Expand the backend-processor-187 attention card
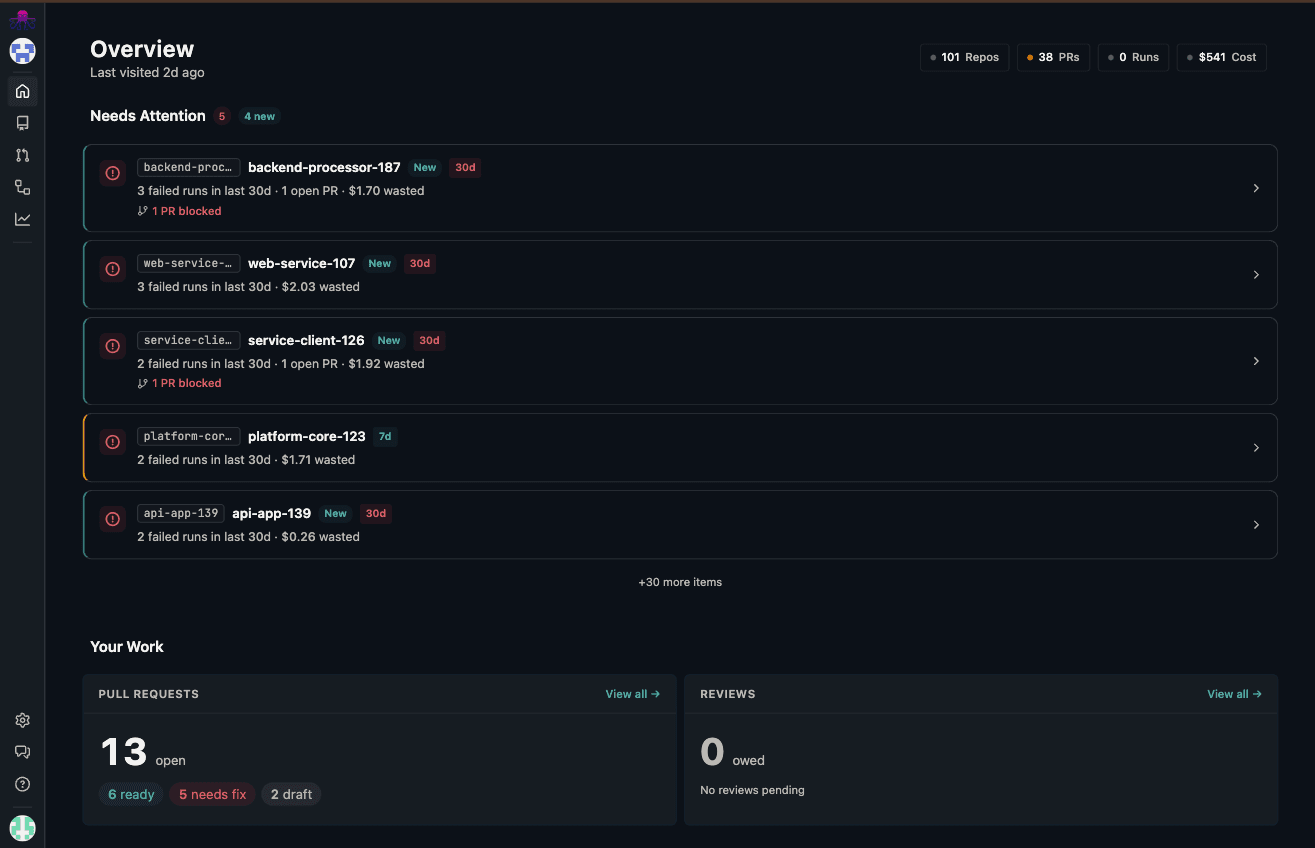This screenshot has width=1315, height=848. pyautogui.click(x=1256, y=188)
